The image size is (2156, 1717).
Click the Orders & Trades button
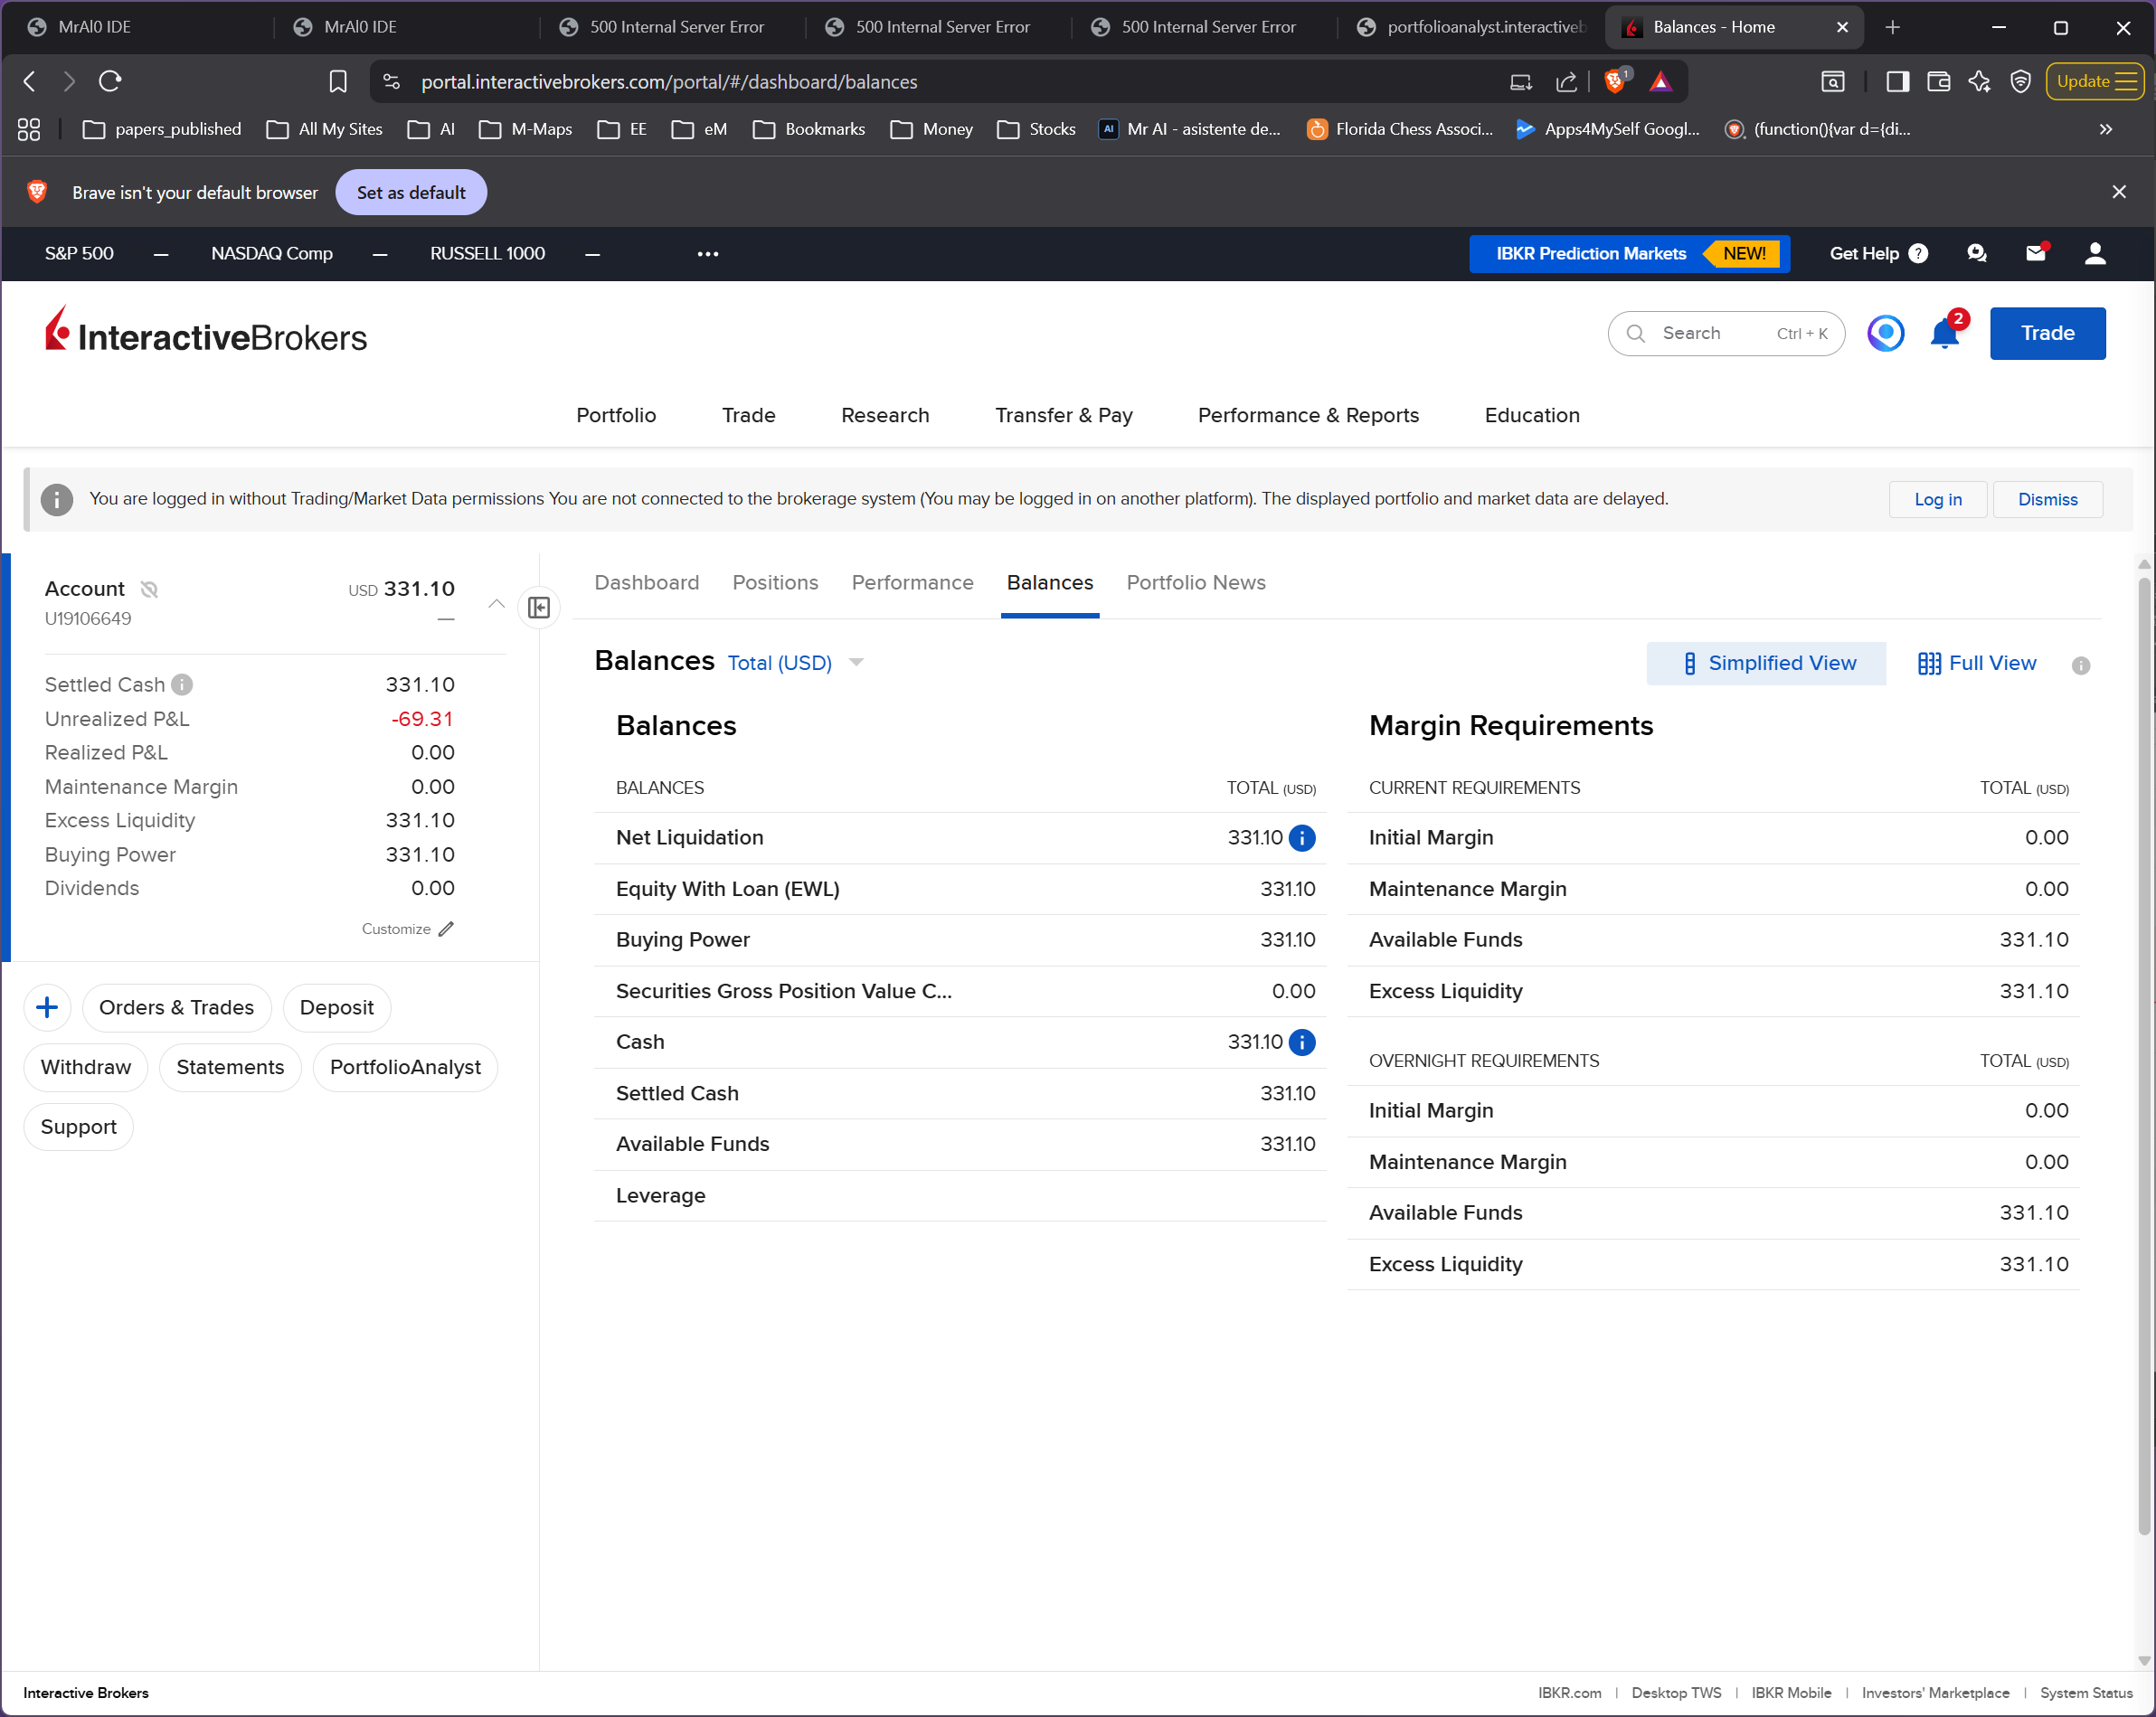pyautogui.click(x=176, y=1007)
